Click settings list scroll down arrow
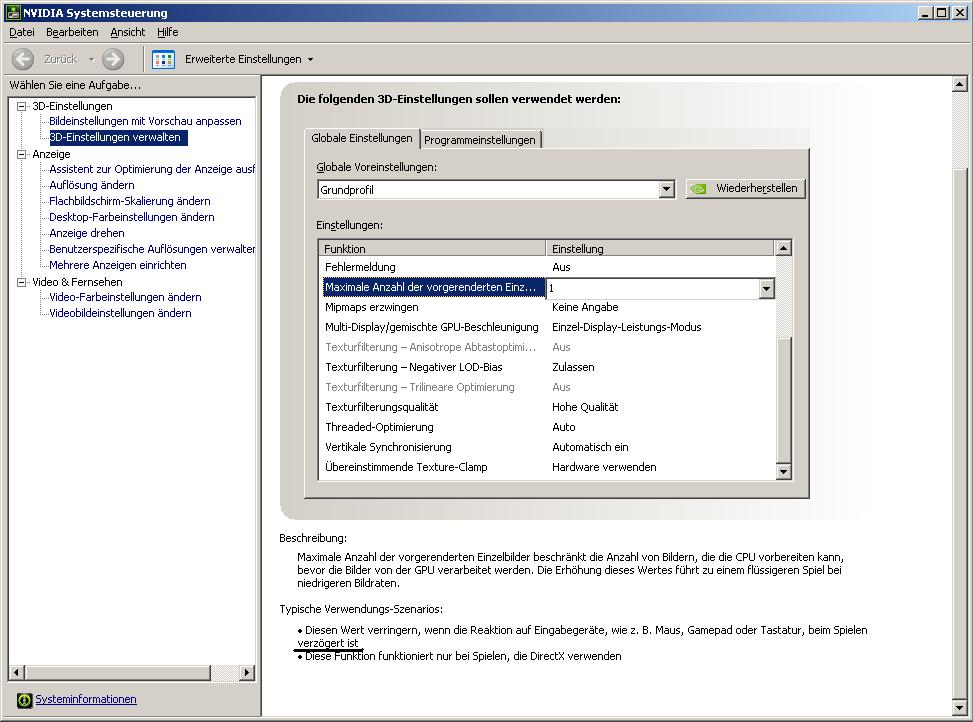 783,472
